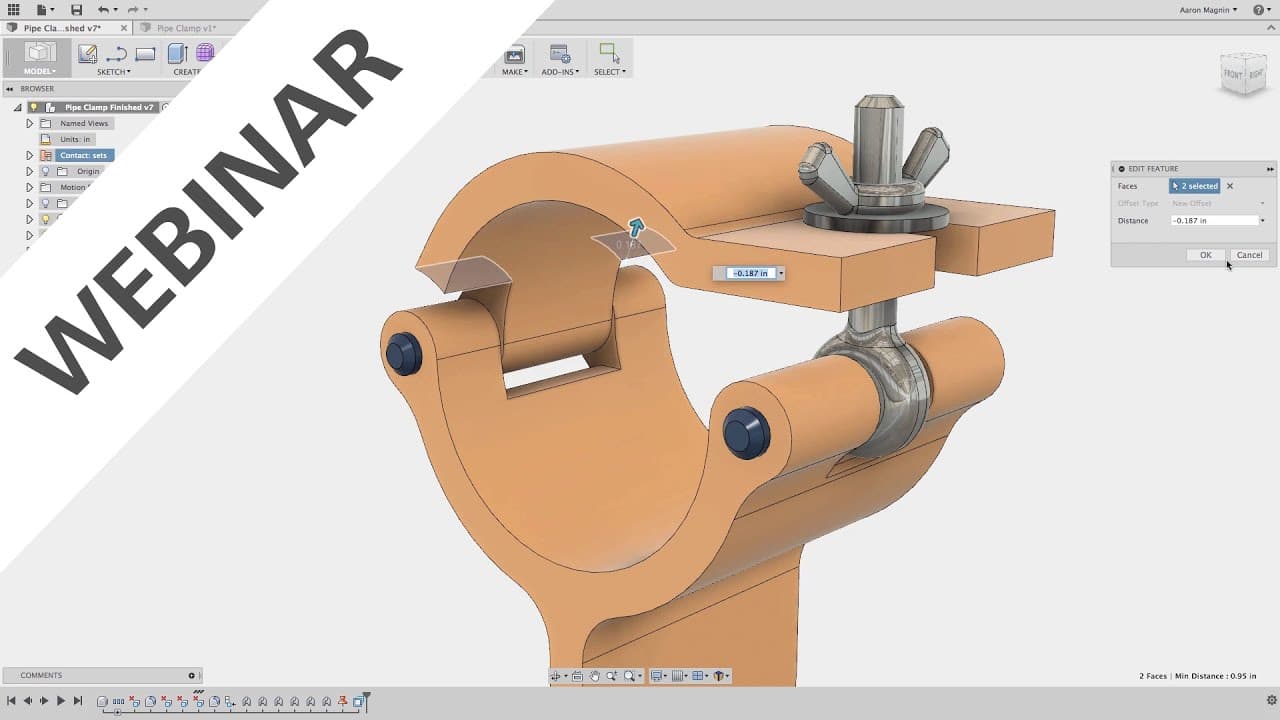Toggle visibility lightbulb for Origin folder

tap(45, 171)
